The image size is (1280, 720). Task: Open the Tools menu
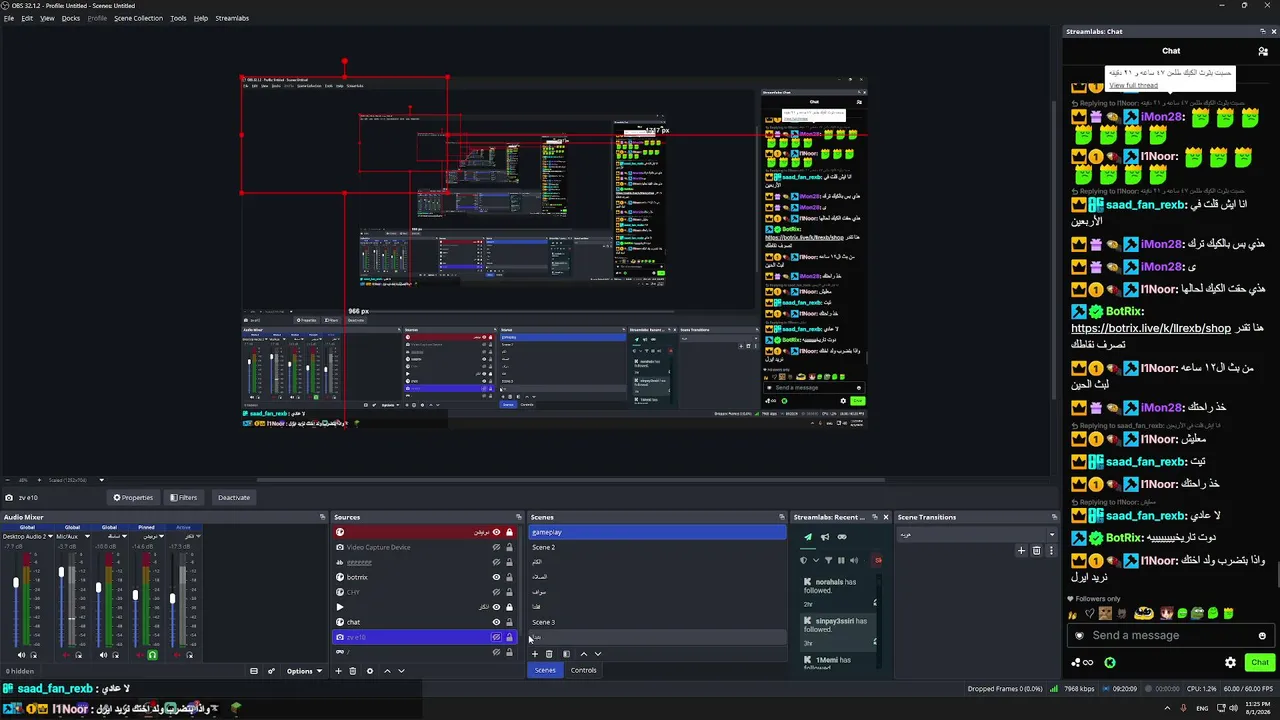178,18
